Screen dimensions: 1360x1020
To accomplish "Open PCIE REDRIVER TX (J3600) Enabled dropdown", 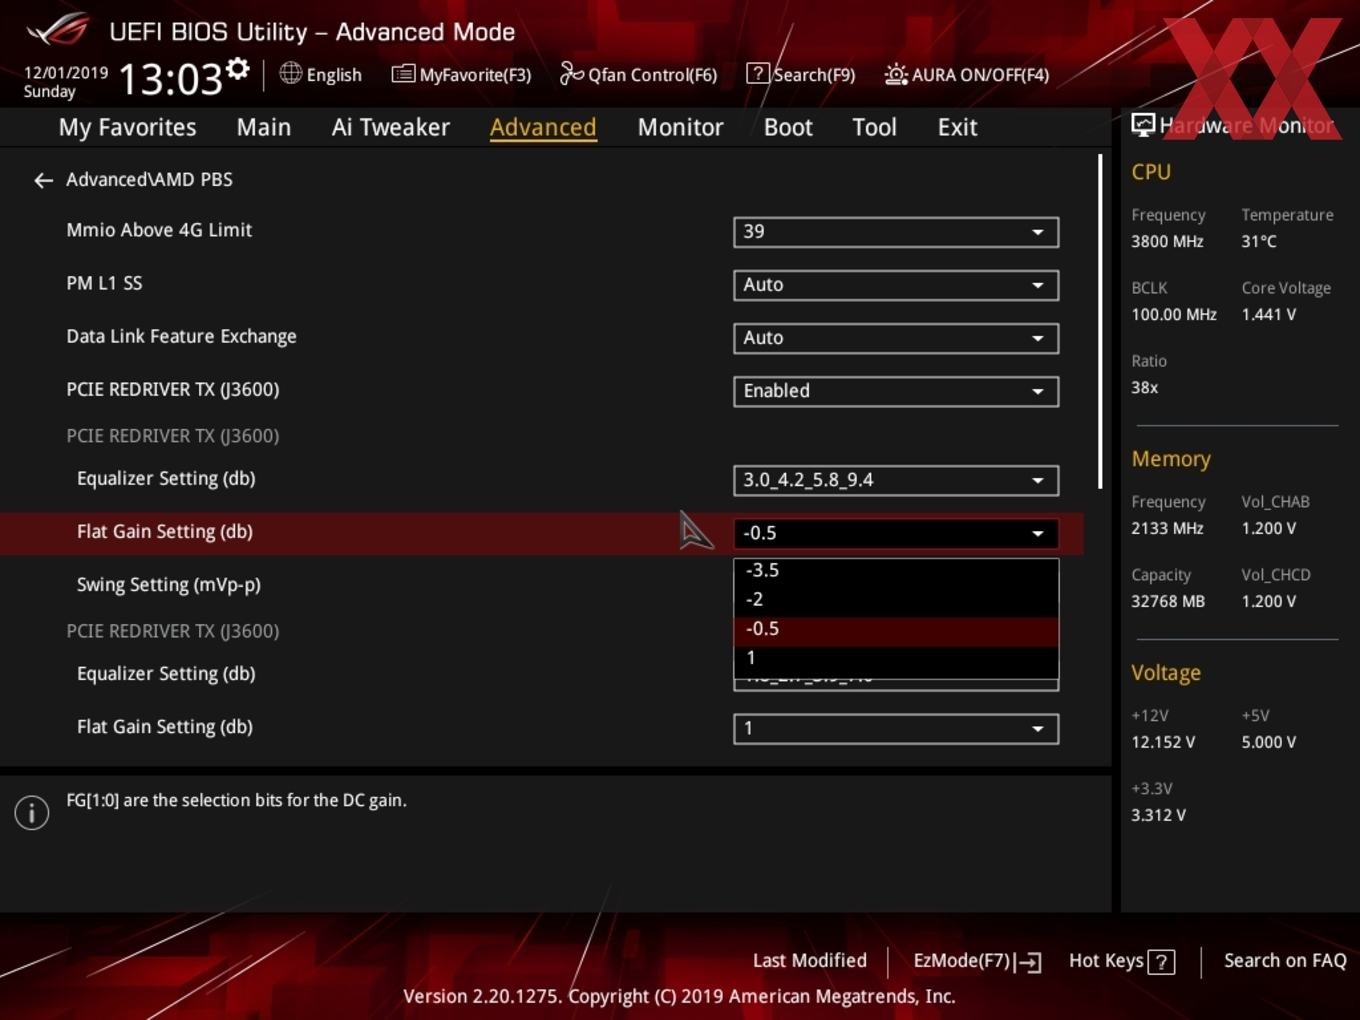I will pos(896,391).
